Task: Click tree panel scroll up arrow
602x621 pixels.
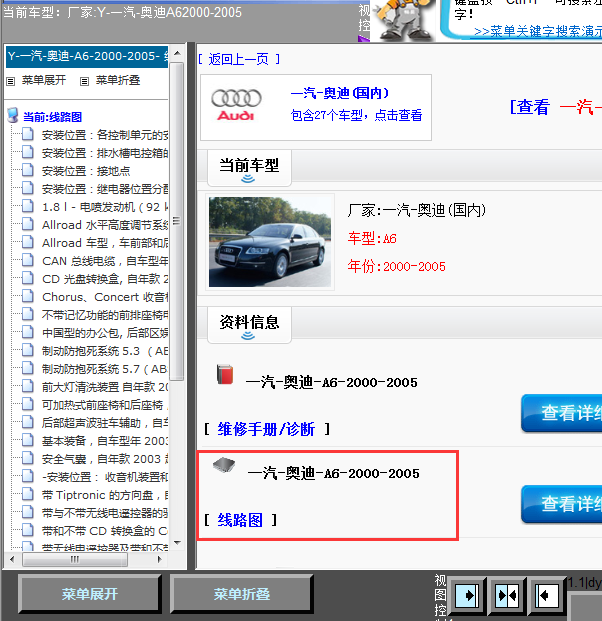Action: tap(177, 53)
